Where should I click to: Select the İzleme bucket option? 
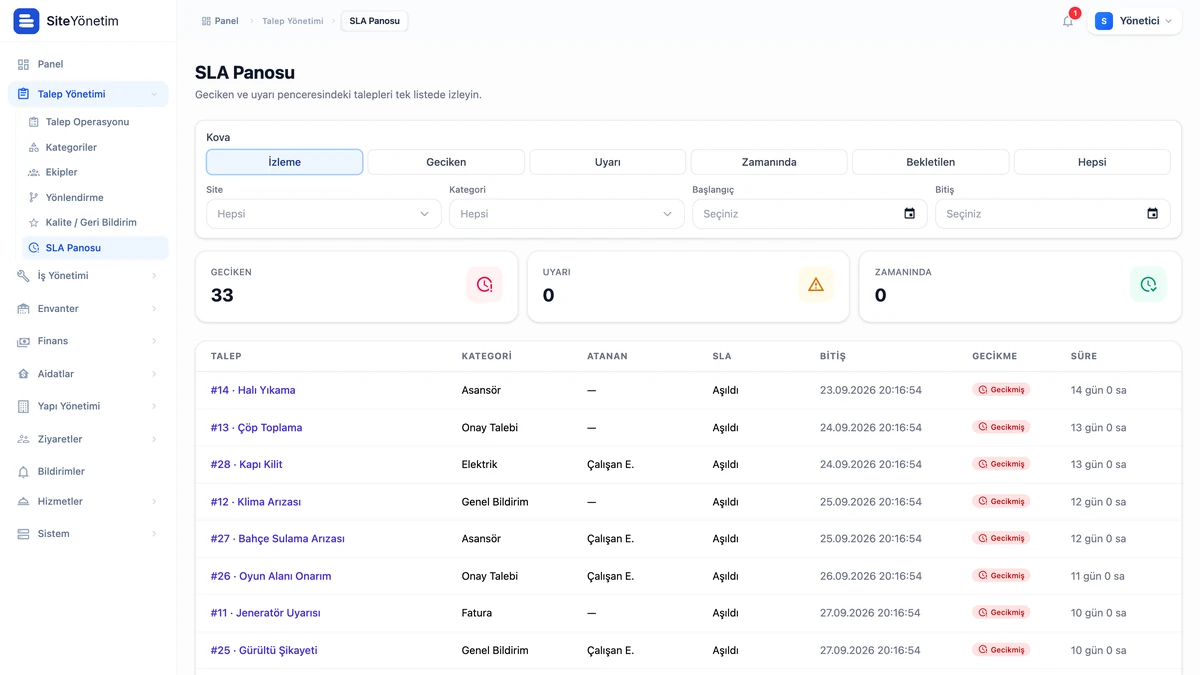click(284, 162)
